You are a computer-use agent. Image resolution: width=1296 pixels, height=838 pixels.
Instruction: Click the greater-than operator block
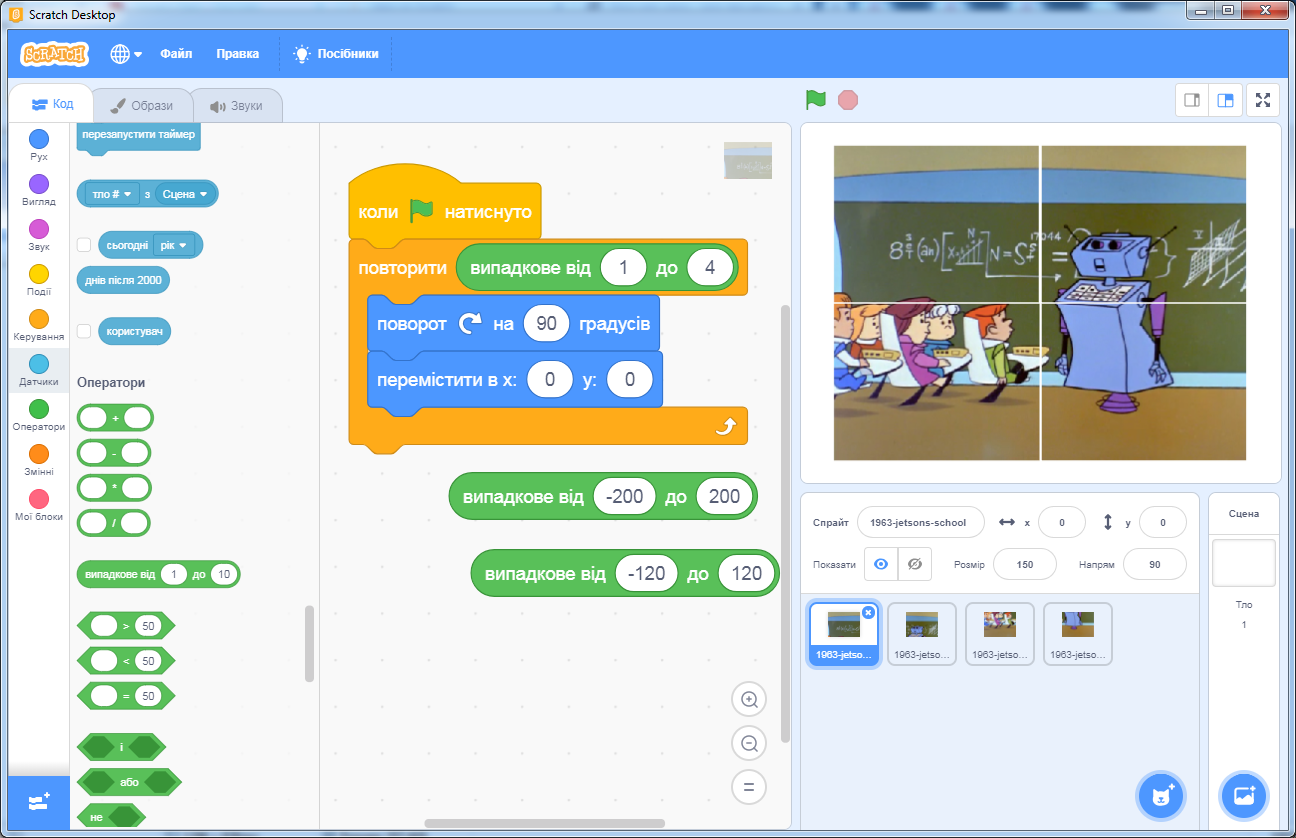[x=126, y=626]
